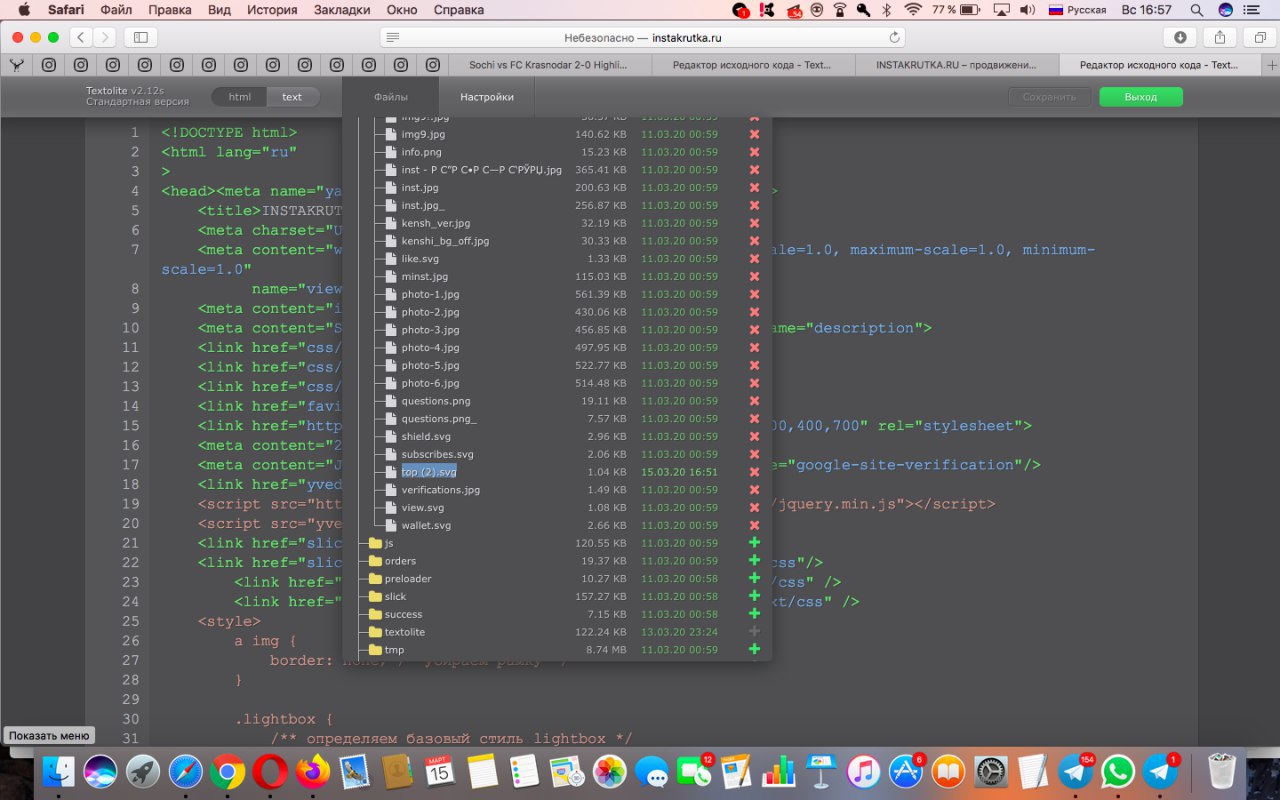Switch to Sochi vs FC Krasnodar tab
1280x800 pixels.
coord(549,65)
